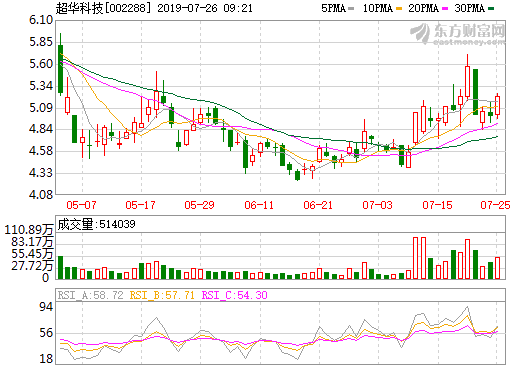
Task: Select the 05-17 date label
Action: point(140,205)
